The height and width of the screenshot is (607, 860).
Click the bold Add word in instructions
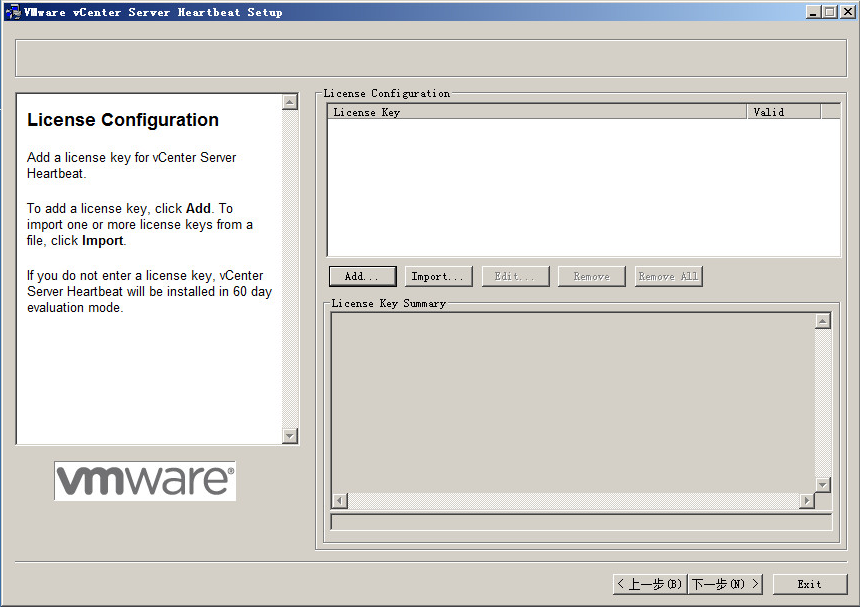[x=199, y=208]
